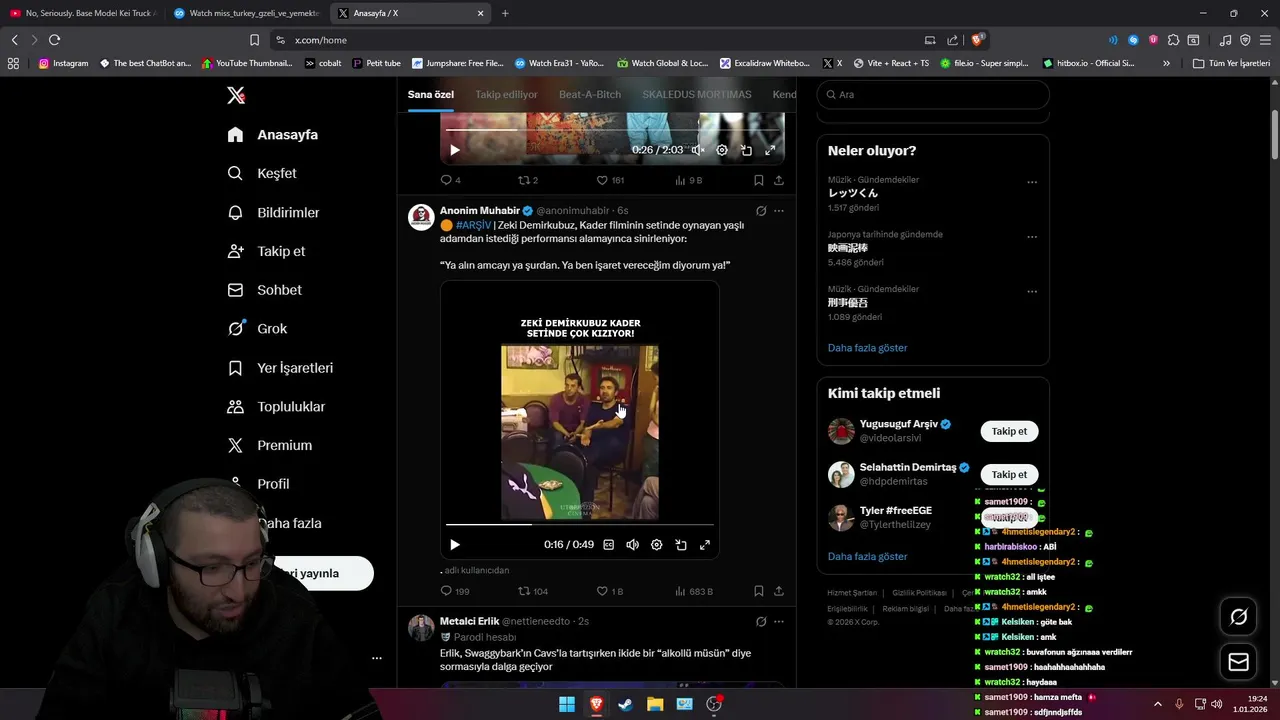Show more trends under Neler oluyor
This screenshot has width=1280, height=720.
tap(867, 348)
